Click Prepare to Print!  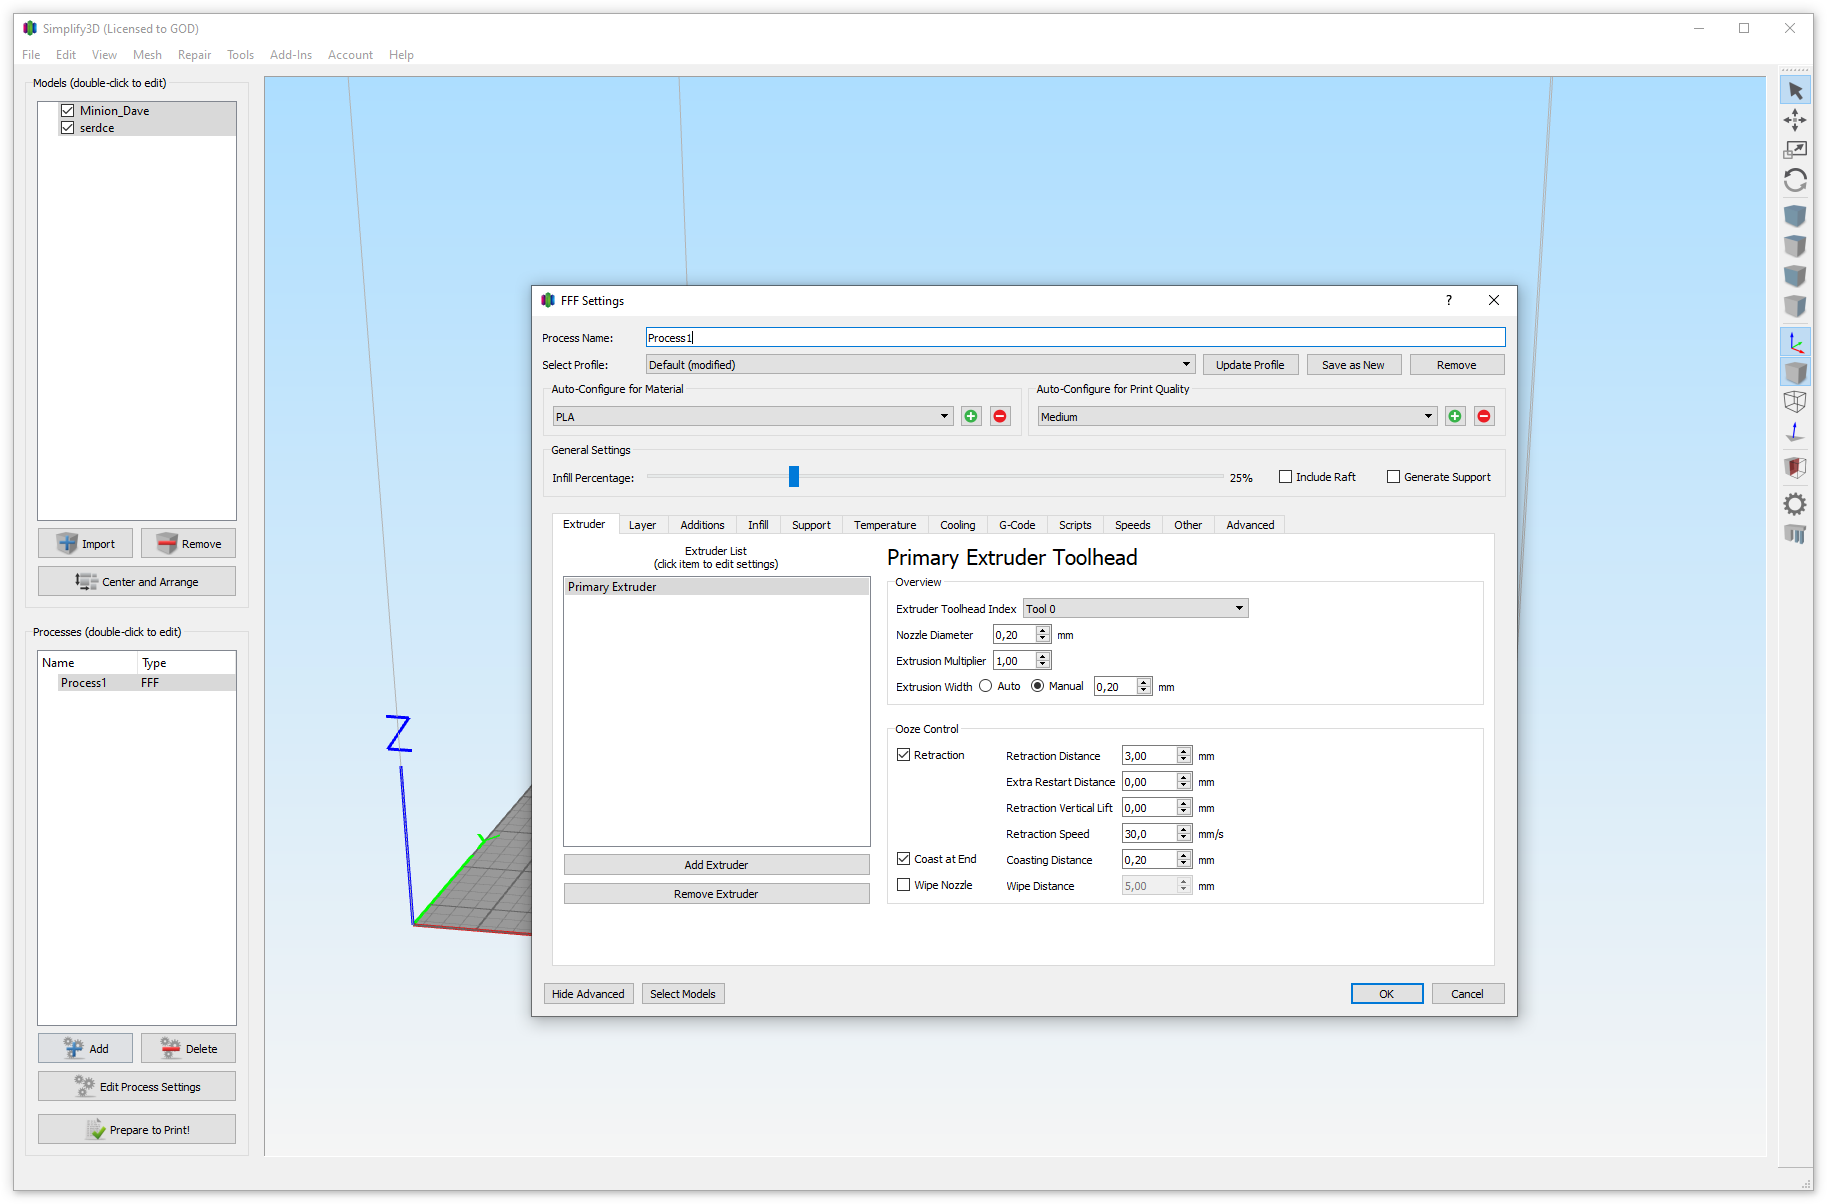(137, 1129)
